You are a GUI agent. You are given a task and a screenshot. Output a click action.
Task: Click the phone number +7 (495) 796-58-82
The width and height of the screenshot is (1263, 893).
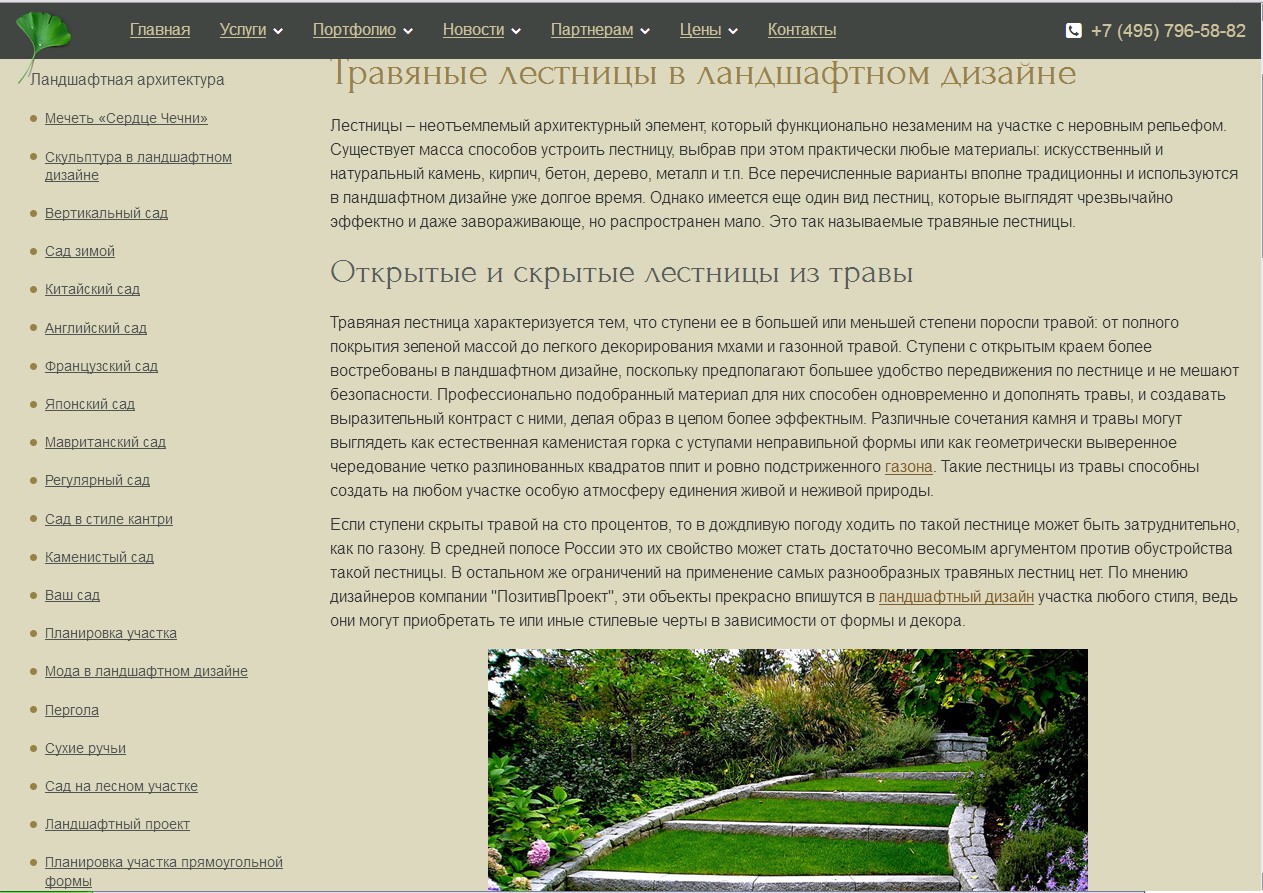coord(1168,31)
